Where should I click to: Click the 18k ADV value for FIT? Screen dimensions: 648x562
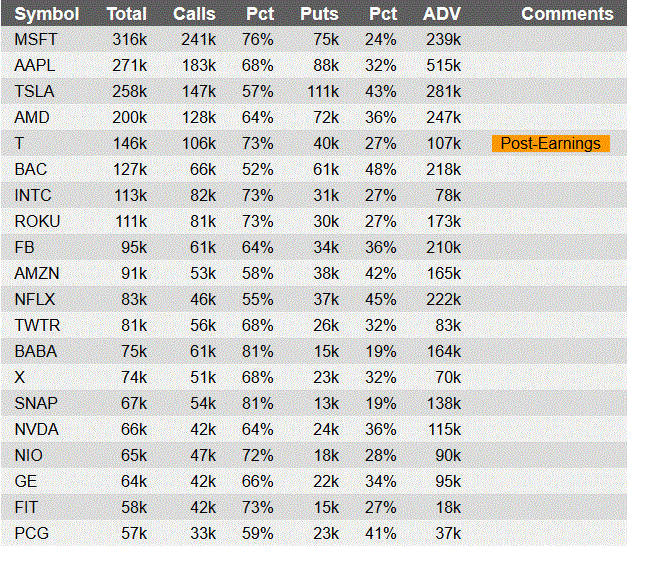pyautogui.click(x=448, y=507)
